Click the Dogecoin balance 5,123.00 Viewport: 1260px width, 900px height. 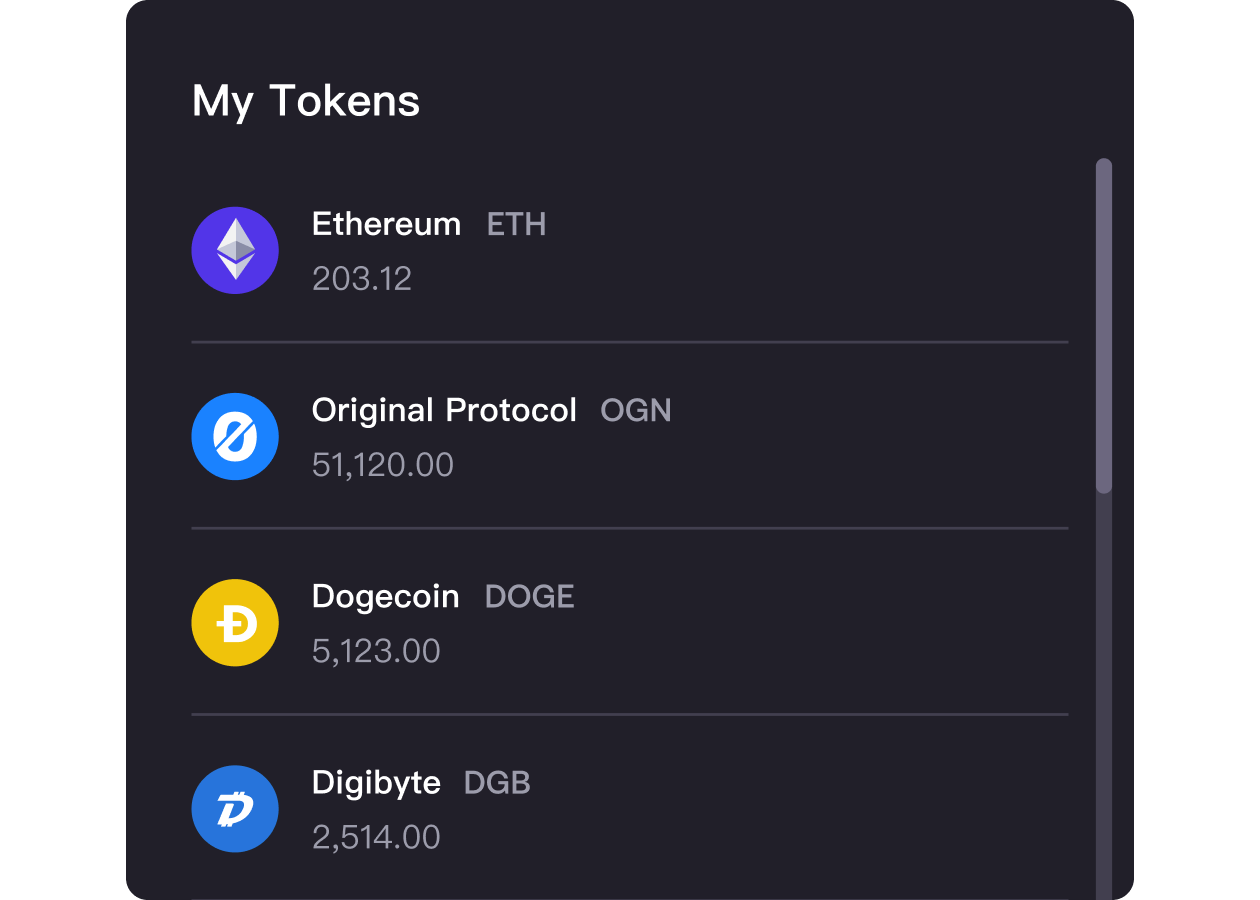pyautogui.click(x=376, y=651)
